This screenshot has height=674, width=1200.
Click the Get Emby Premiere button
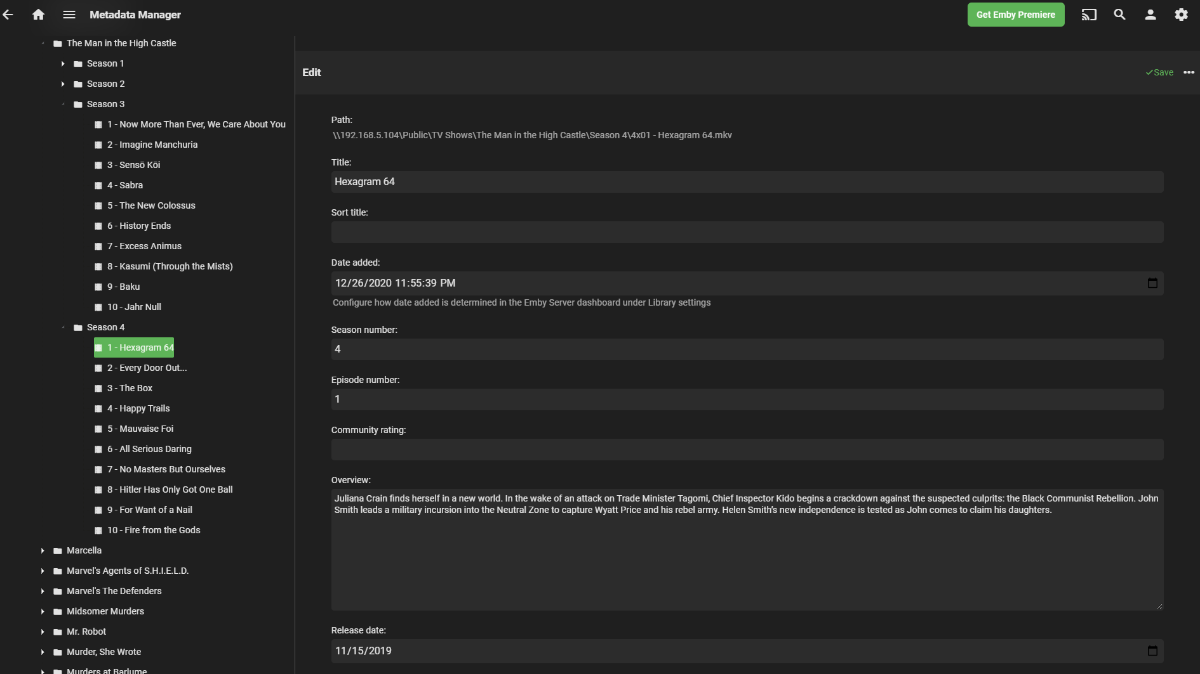pos(1015,15)
